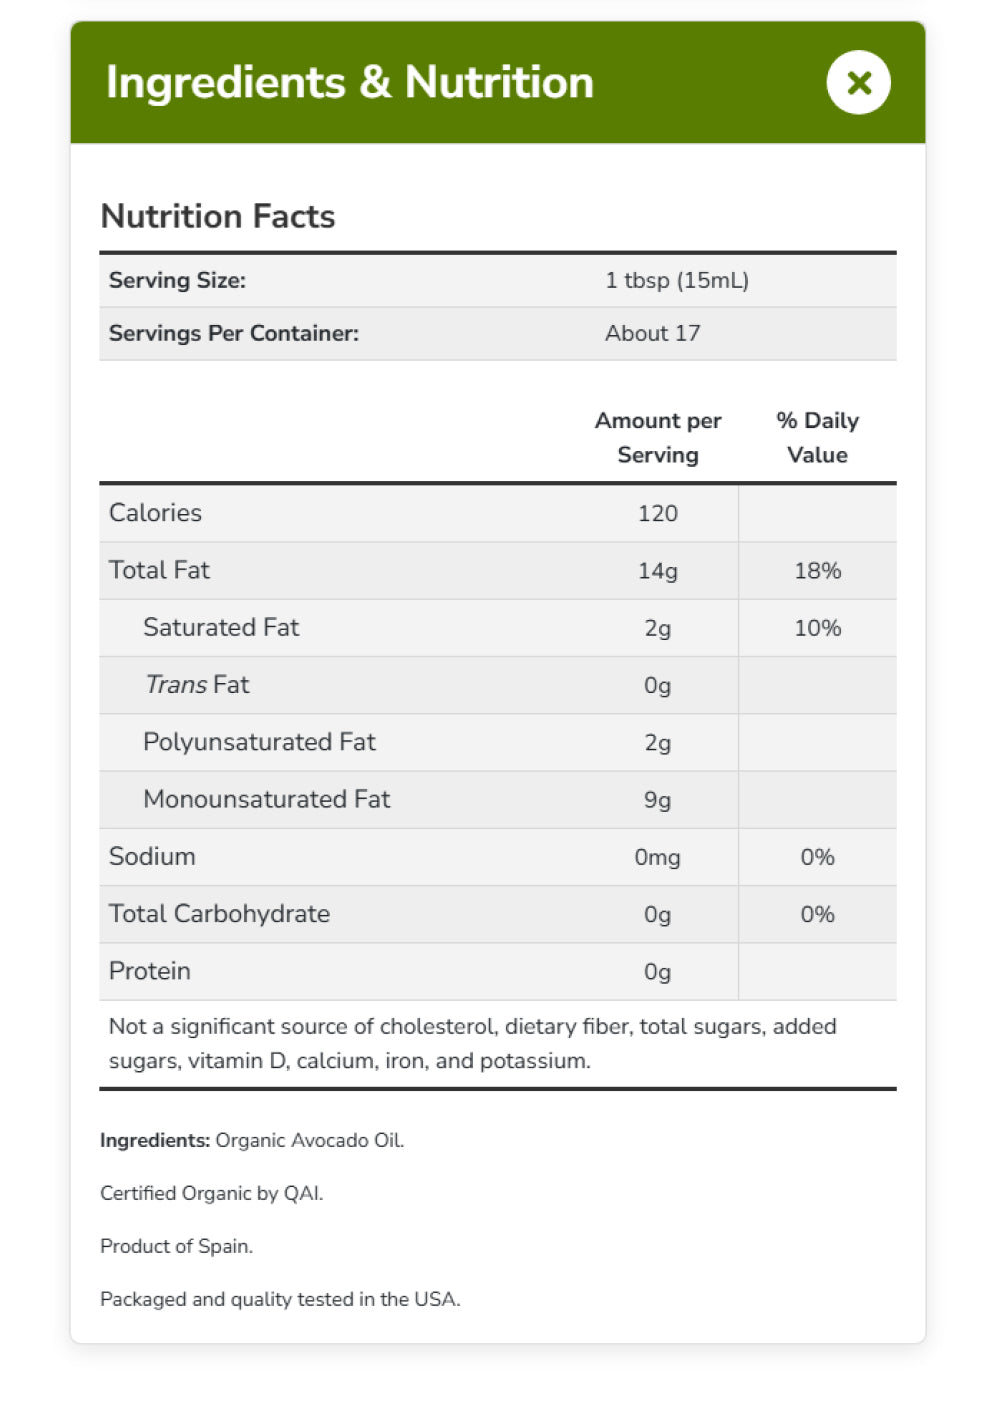Click the Ingredients: Organic Avocado Oil line
The height and width of the screenshot is (1401, 1000).
pos(252,1140)
